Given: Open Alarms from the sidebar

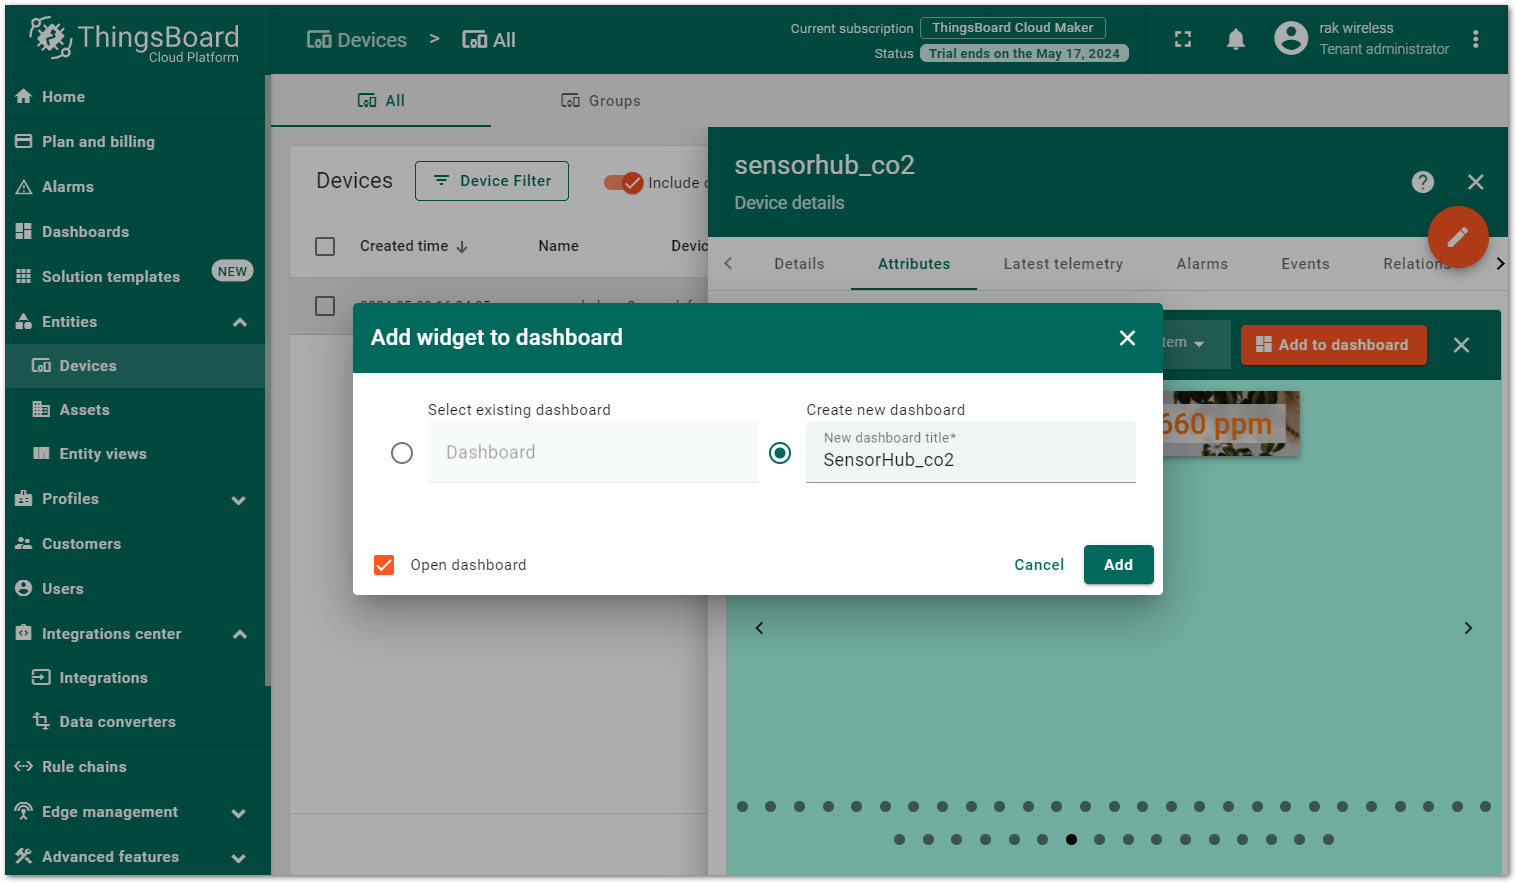Looking at the screenshot, I should 135,187.
